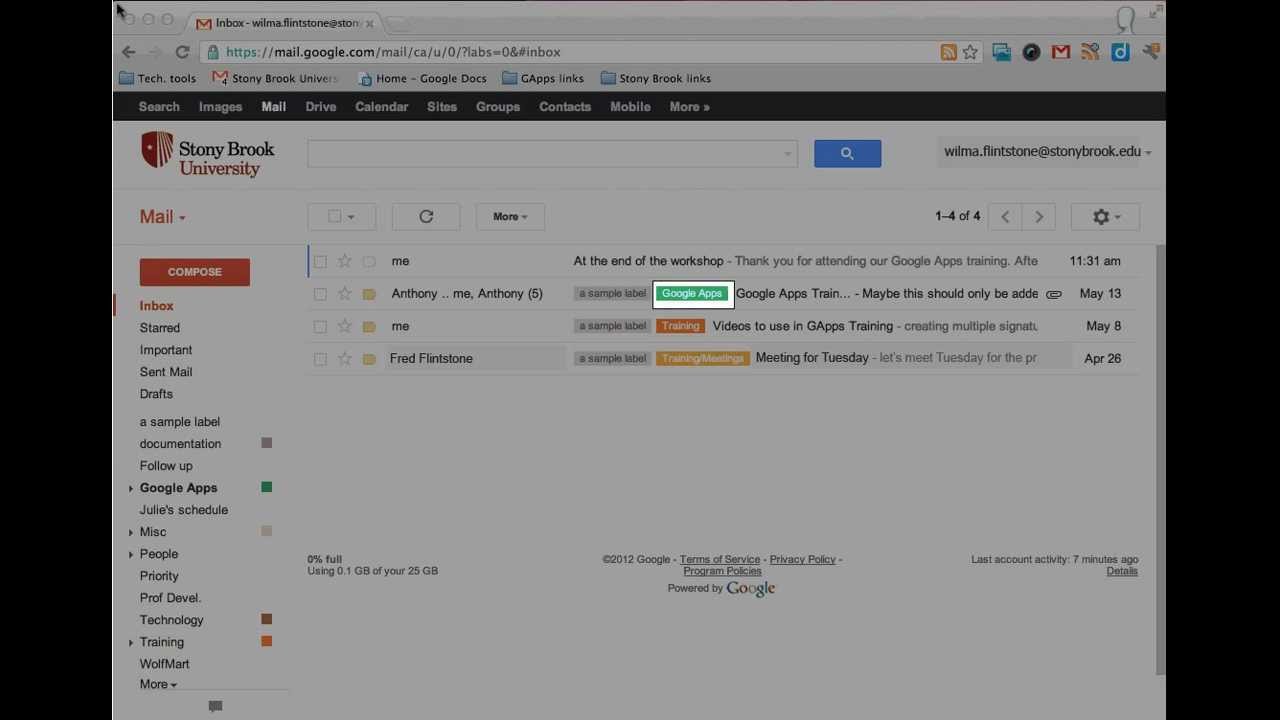Toggle importance marker on 'Videos to use' email
The width and height of the screenshot is (1280, 720).
(369, 326)
